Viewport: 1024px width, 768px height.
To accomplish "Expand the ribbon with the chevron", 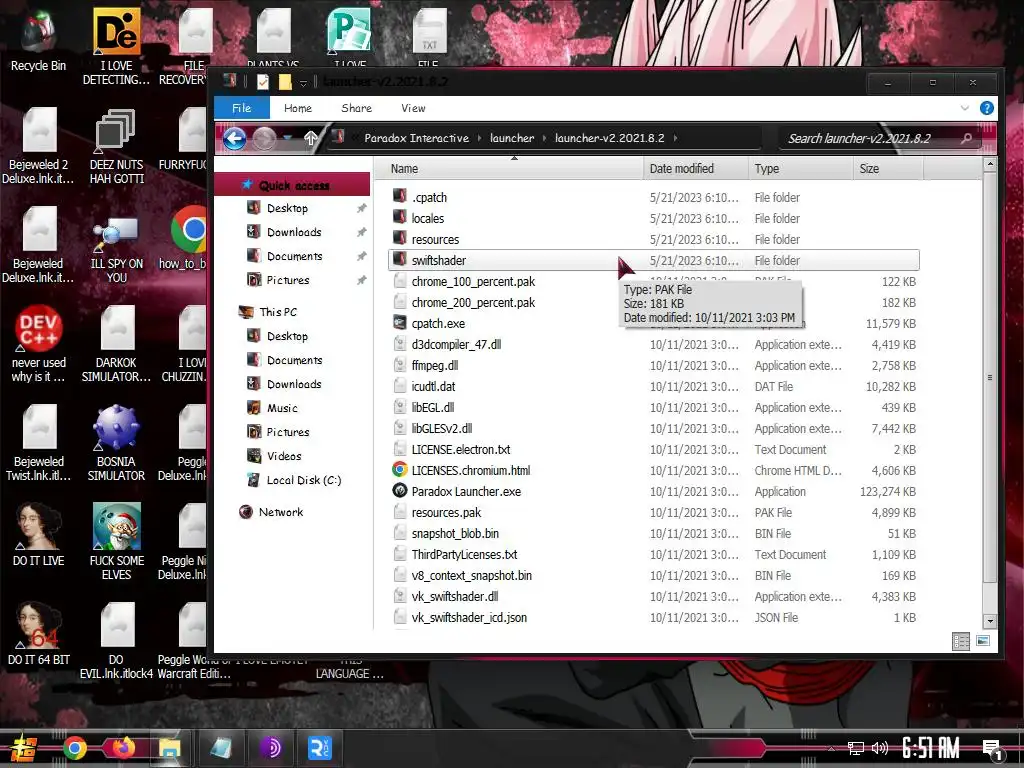I will point(965,108).
